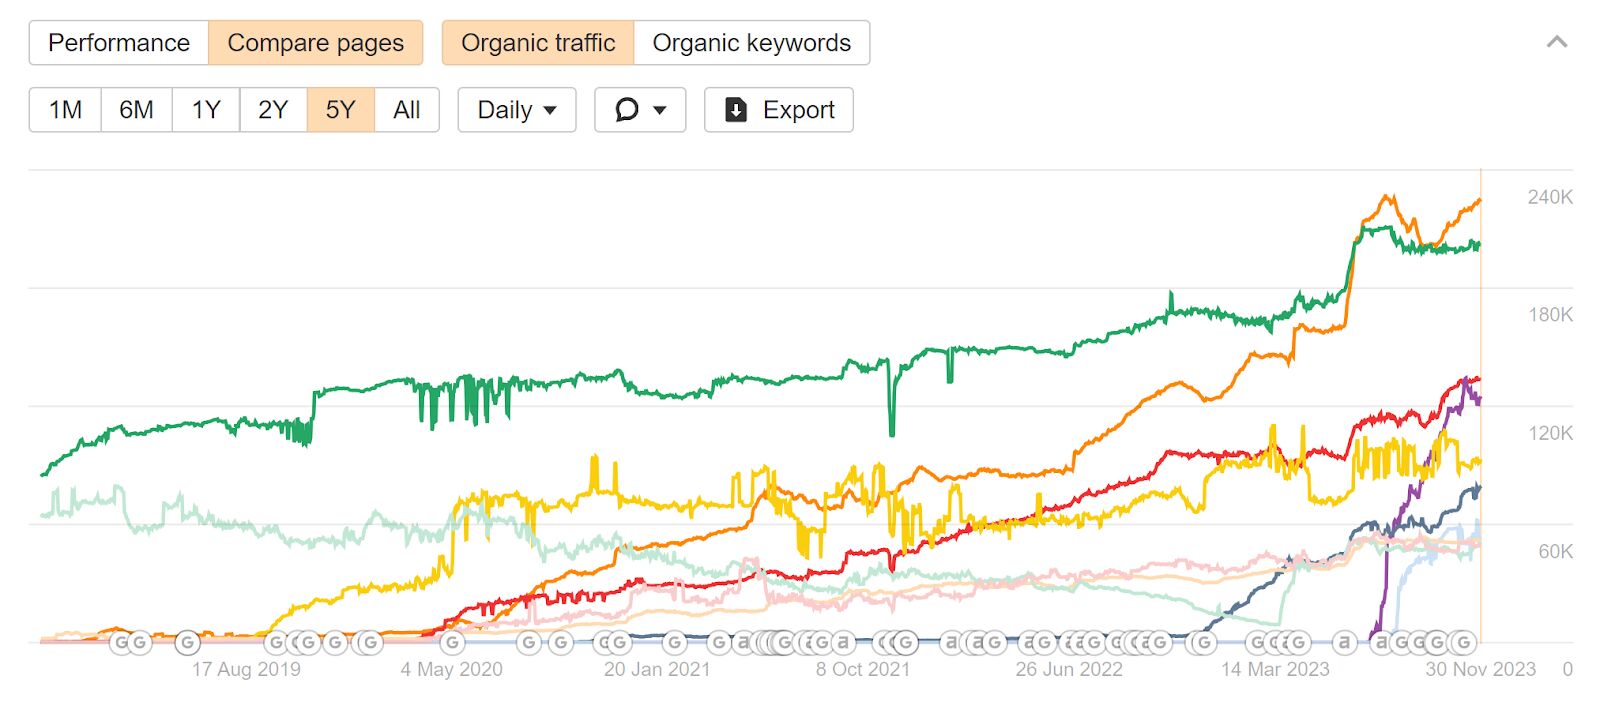Open the Organic keywords tab
Viewport: 1600px width, 702px height.
pos(751,43)
